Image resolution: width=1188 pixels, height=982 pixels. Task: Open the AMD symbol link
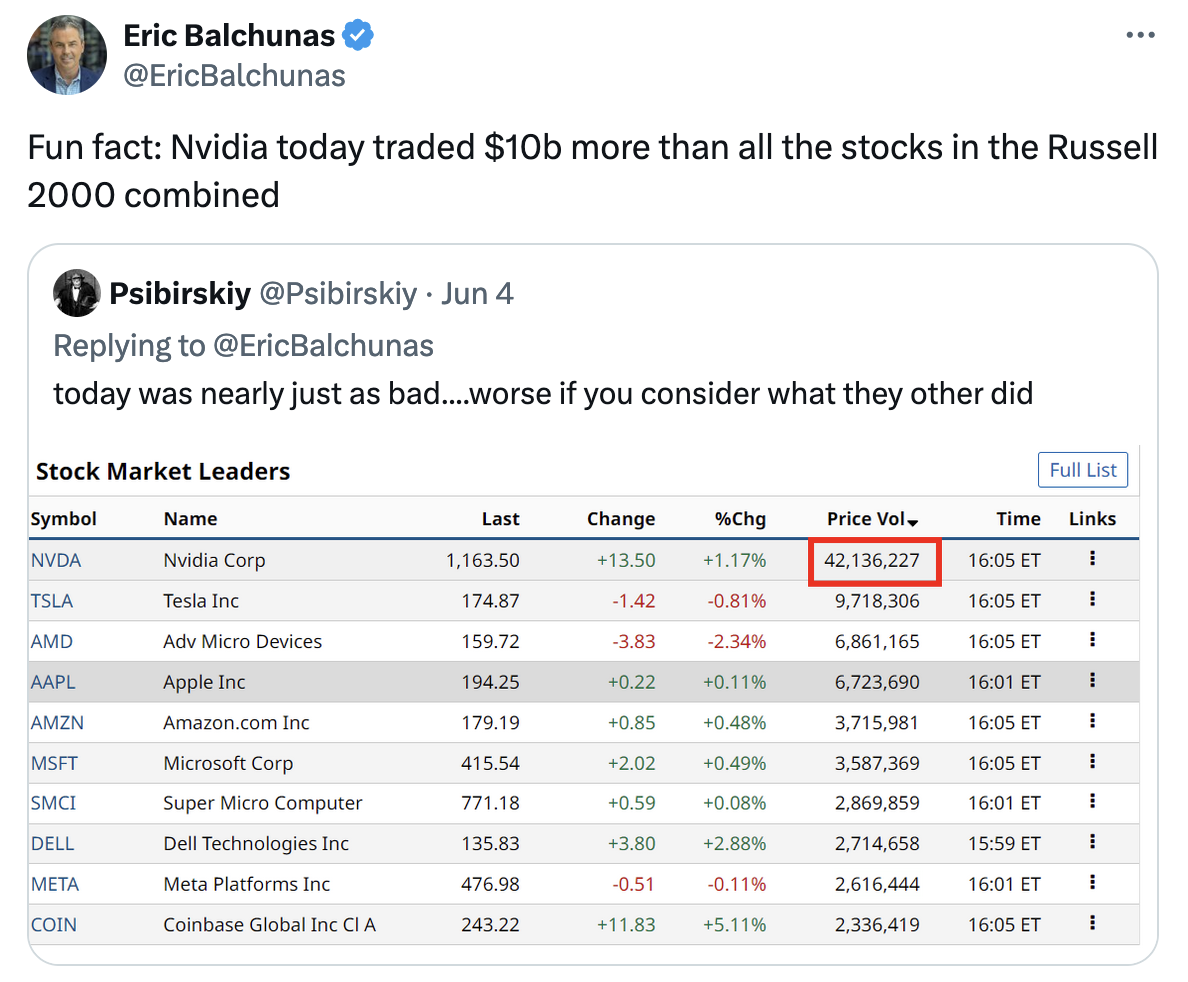pyautogui.click(x=52, y=641)
